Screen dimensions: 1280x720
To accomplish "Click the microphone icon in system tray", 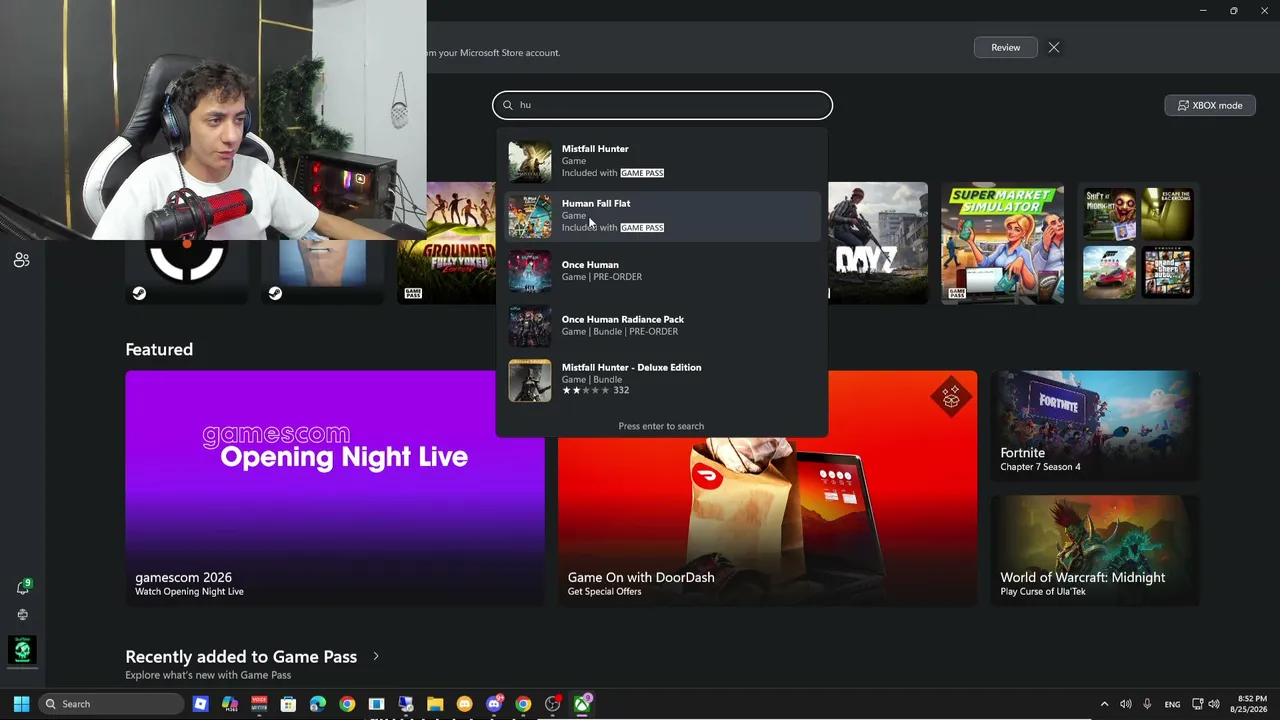I will tap(1147, 704).
